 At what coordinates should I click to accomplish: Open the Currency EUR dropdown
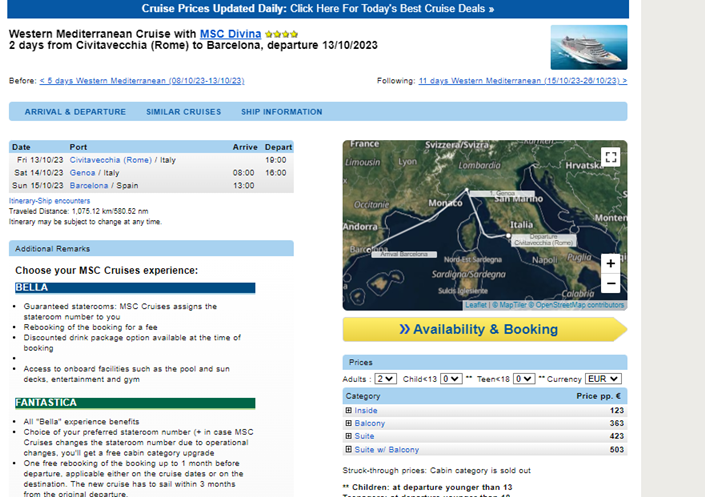click(x=603, y=379)
